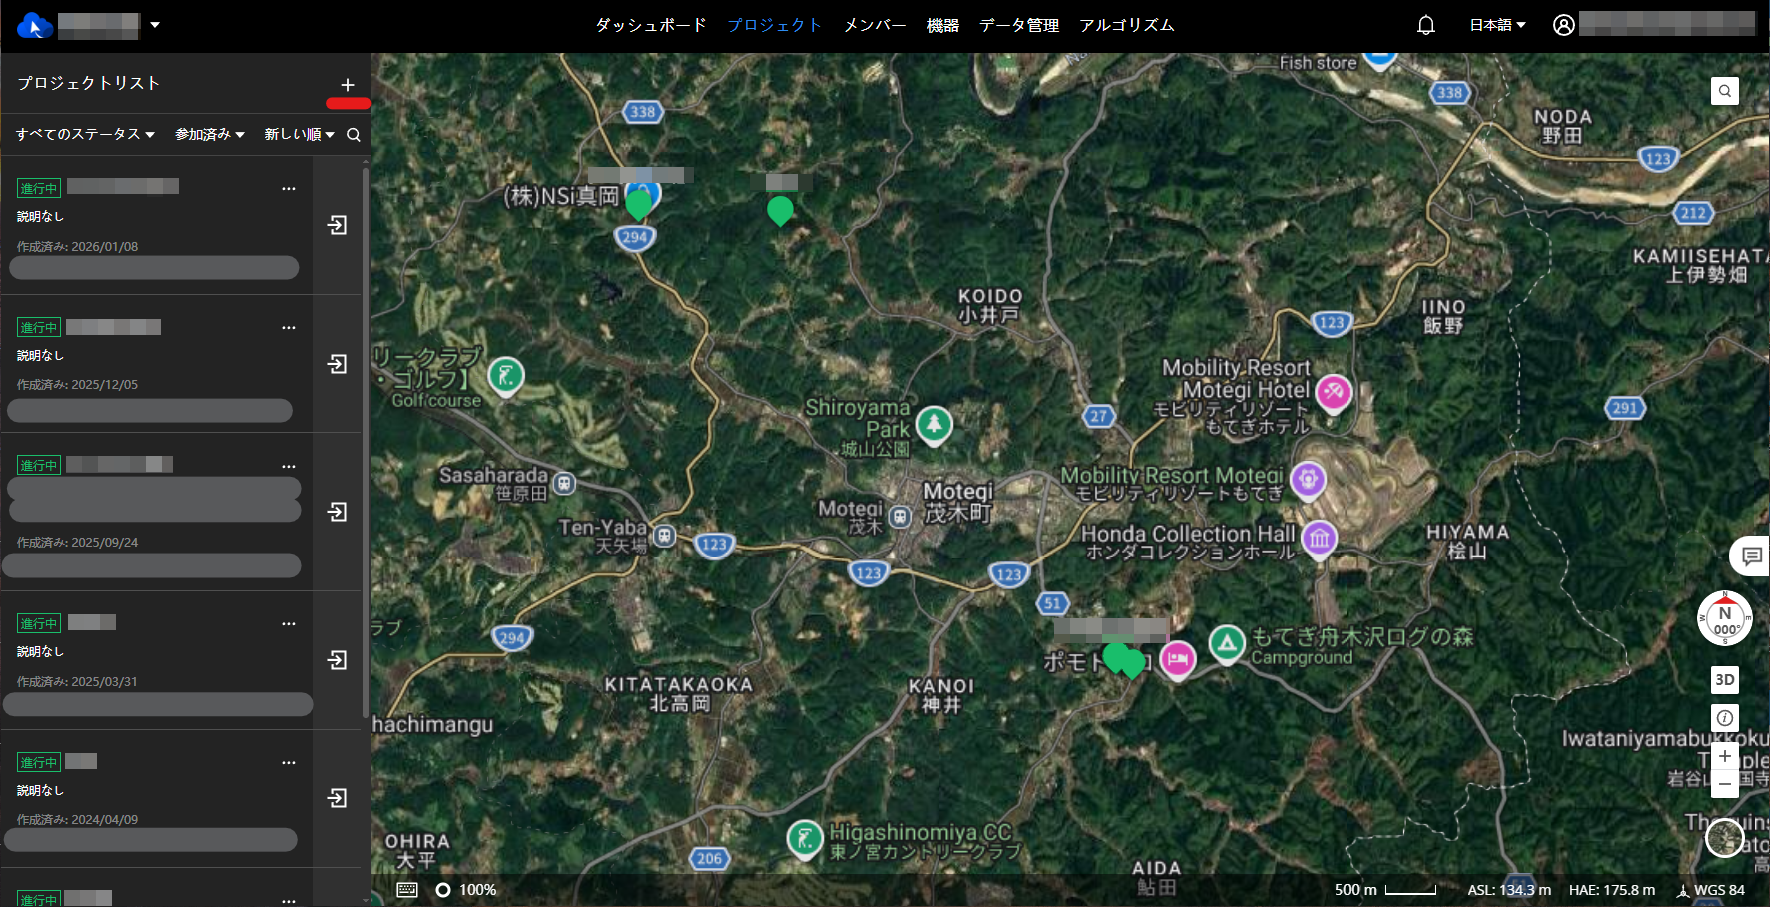Open the message panel on the map

click(1751, 556)
